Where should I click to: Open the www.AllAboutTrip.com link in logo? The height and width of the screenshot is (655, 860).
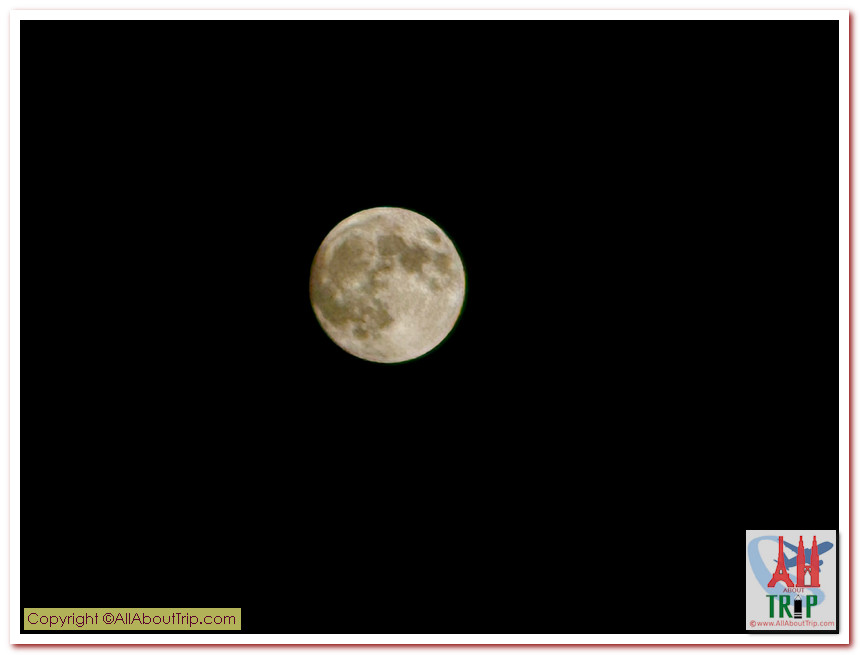click(791, 624)
